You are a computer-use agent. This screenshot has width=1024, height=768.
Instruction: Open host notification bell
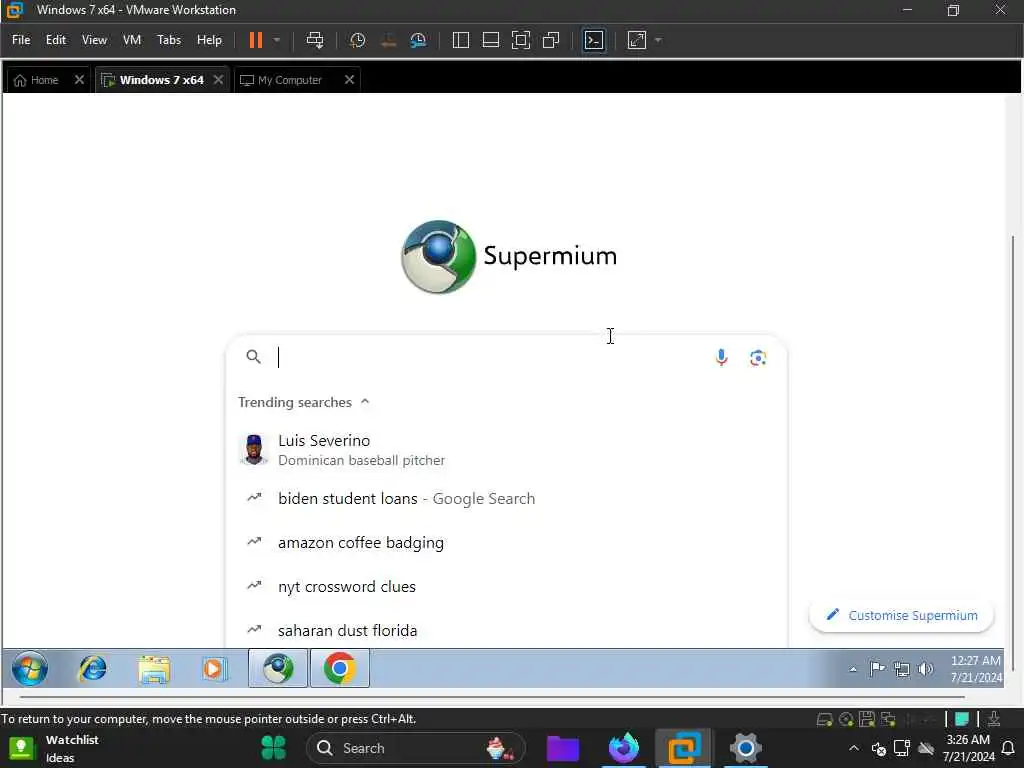tap(1008, 748)
